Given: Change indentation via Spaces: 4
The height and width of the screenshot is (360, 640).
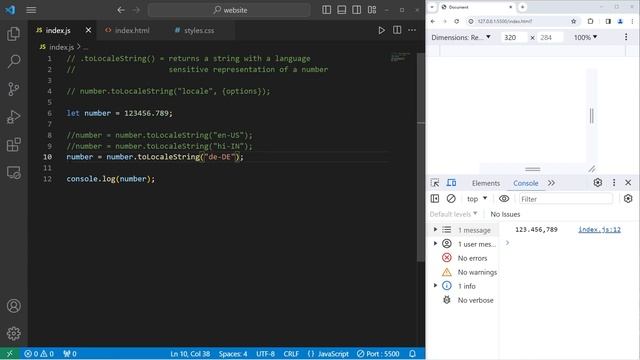Looking at the screenshot, I should tap(233, 354).
